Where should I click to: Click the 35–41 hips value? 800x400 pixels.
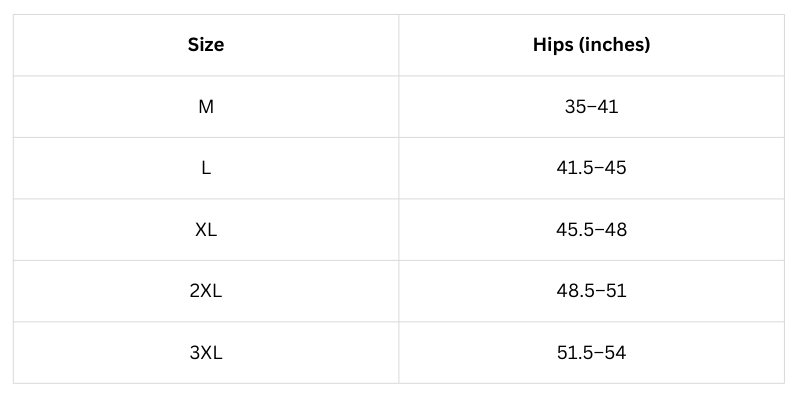coord(591,106)
